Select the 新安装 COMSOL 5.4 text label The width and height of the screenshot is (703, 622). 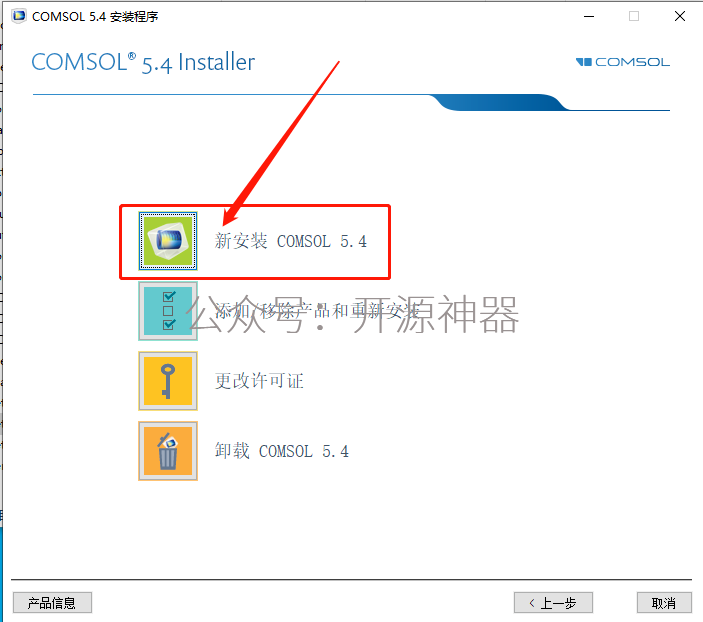point(291,241)
